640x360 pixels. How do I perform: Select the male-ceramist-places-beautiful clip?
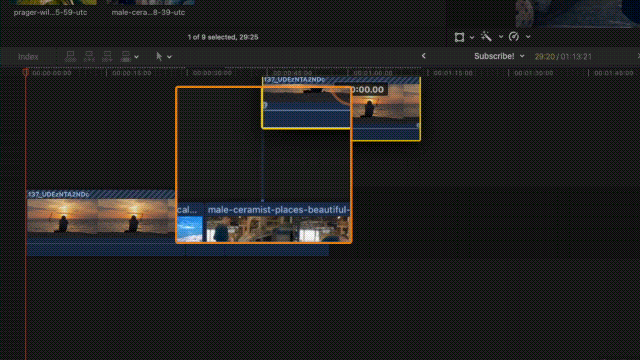pos(278,223)
